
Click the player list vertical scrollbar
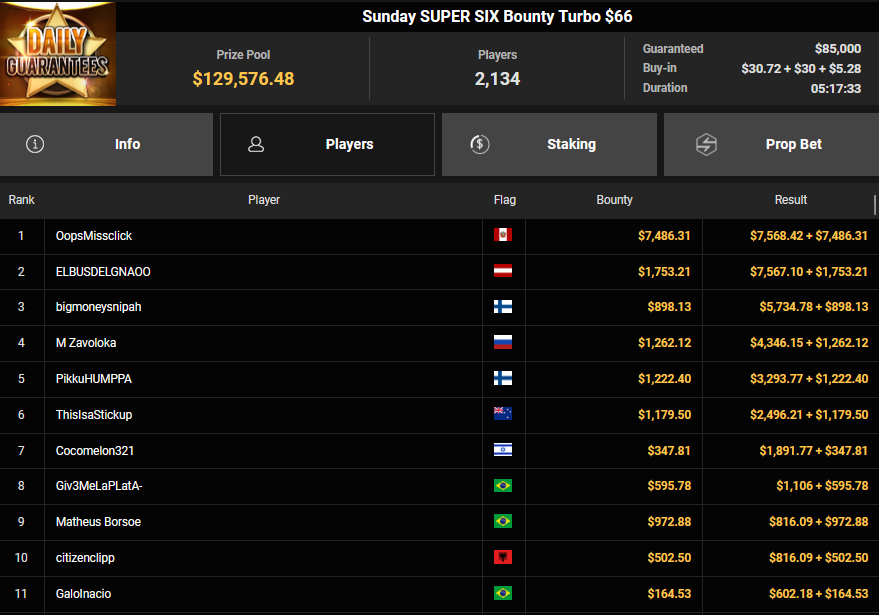(x=875, y=205)
